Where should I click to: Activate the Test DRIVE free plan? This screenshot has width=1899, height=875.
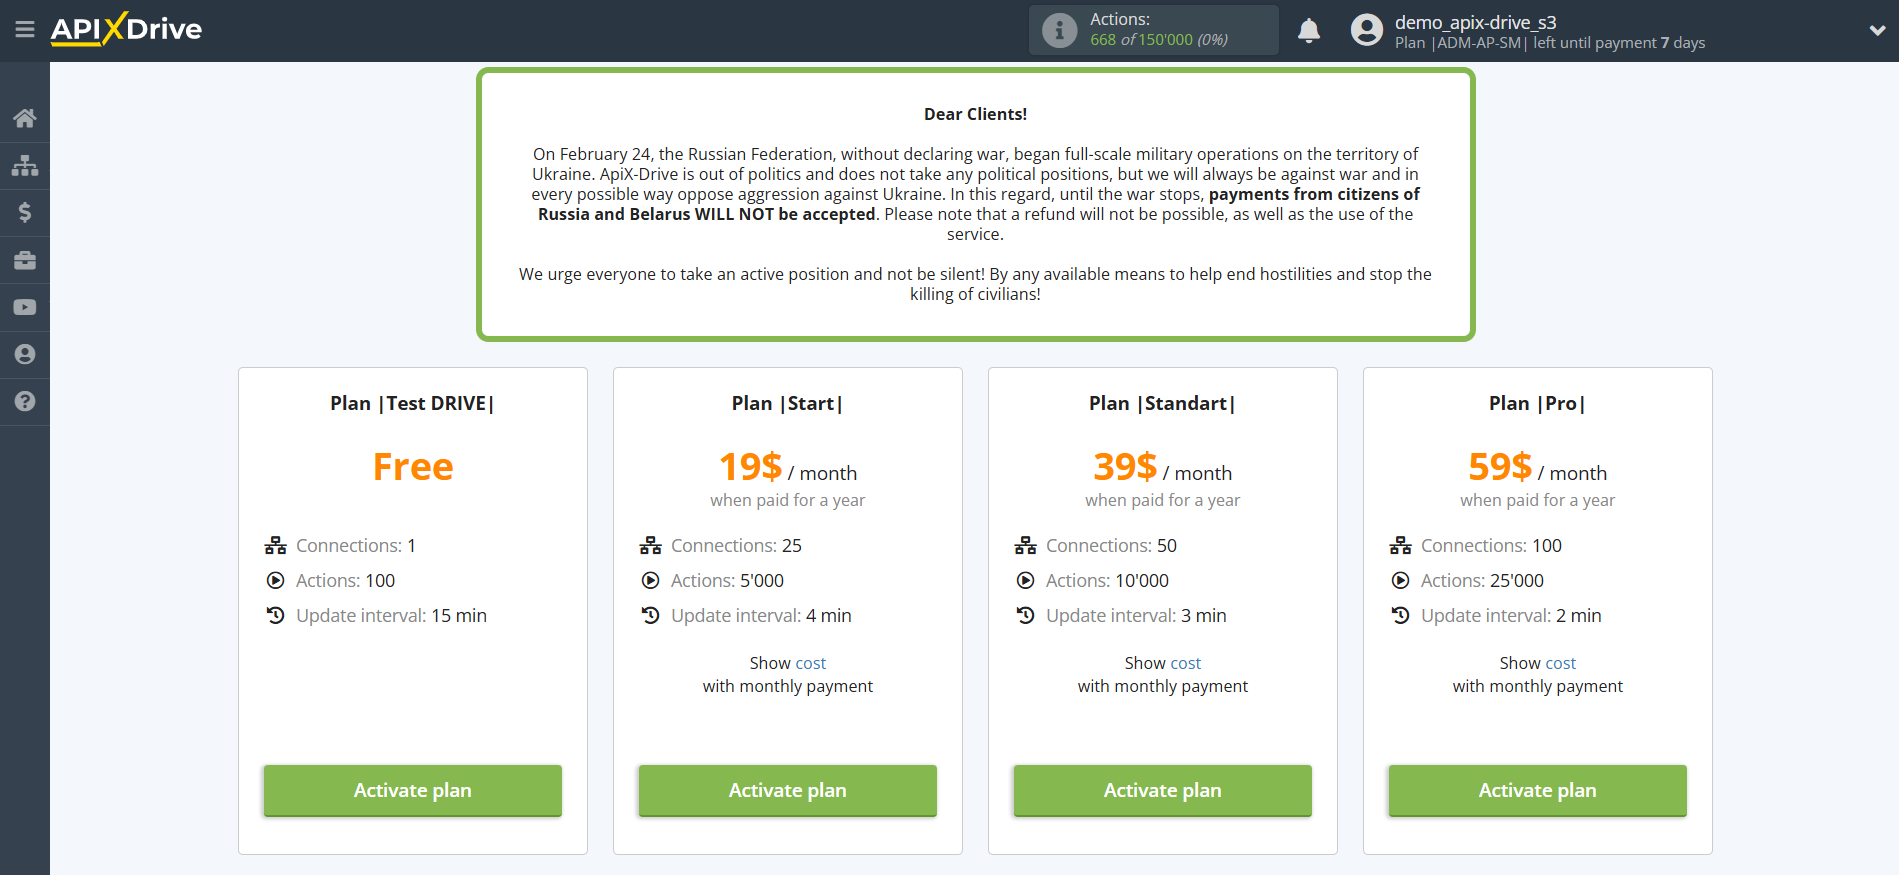(413, 790)
